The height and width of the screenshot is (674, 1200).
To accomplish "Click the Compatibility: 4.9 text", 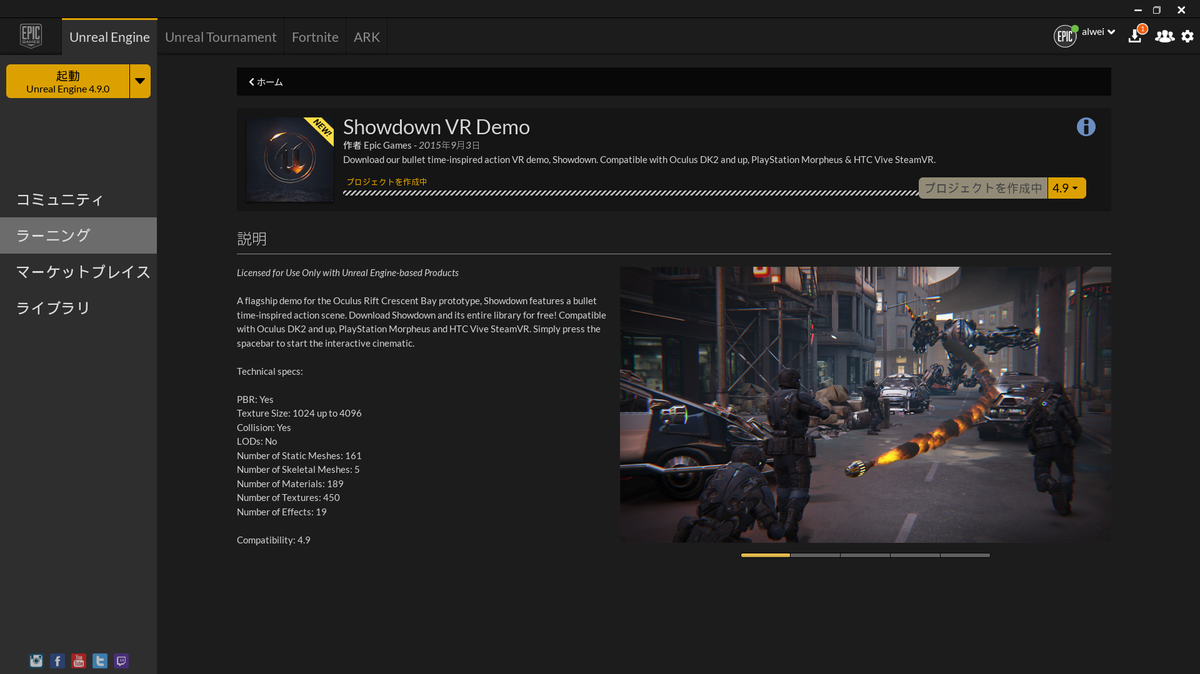I will 273,540.
